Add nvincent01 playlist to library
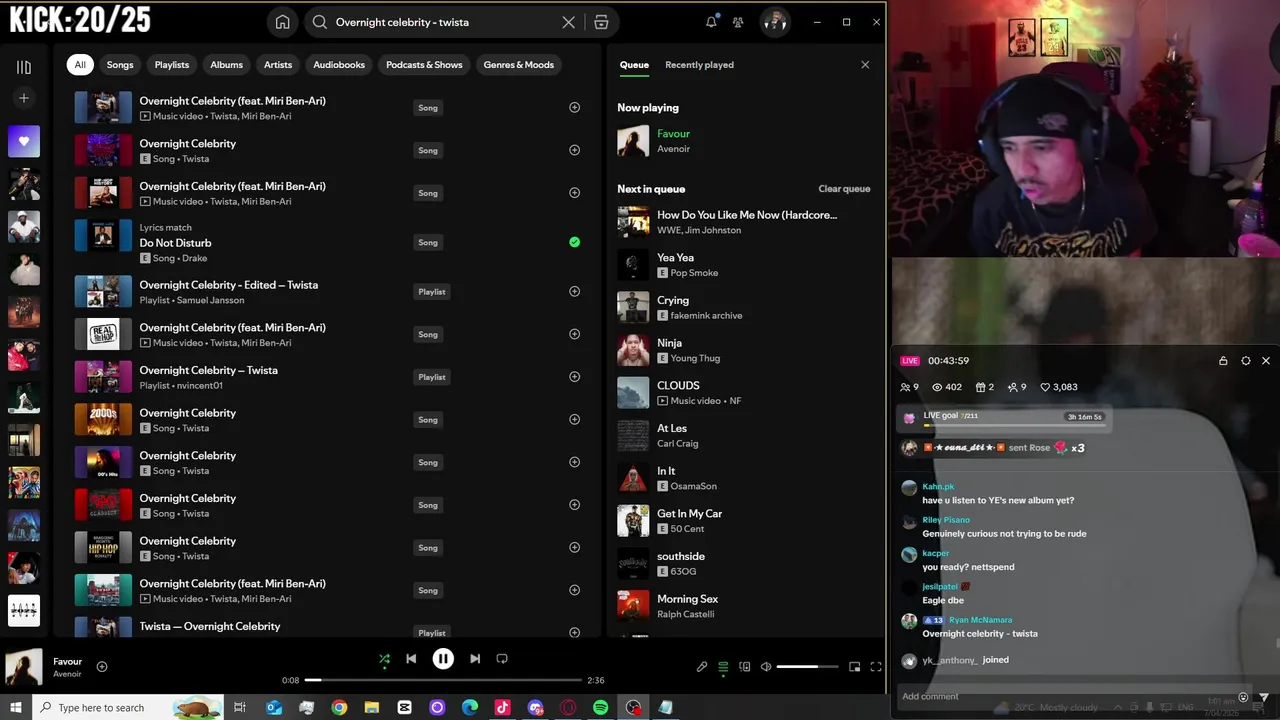Screen dimensions: 1280x720 point(574,377)
